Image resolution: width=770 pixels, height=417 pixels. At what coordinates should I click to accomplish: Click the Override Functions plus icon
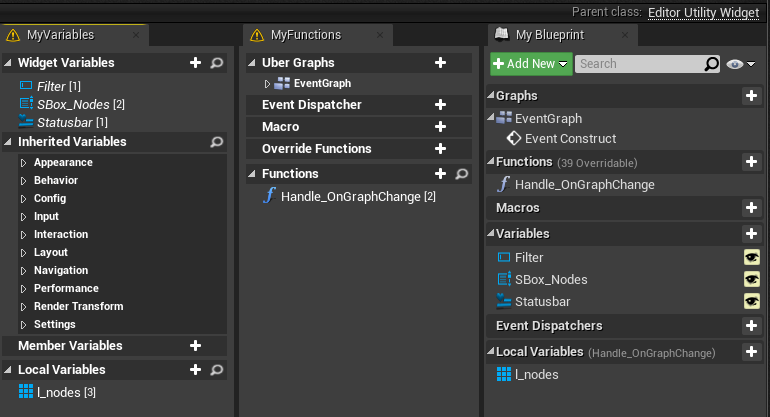pos(440,149)
